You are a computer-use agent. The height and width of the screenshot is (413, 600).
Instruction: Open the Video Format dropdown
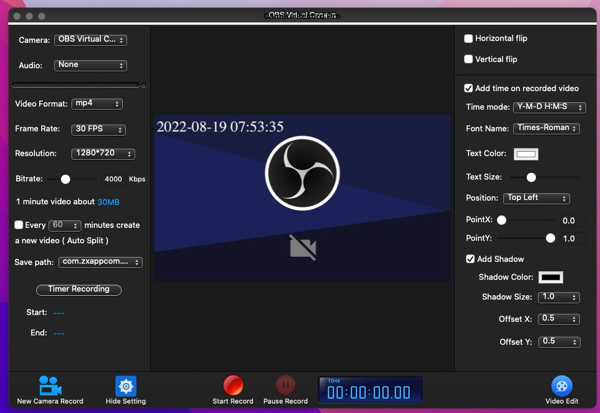tap(97, 104)
